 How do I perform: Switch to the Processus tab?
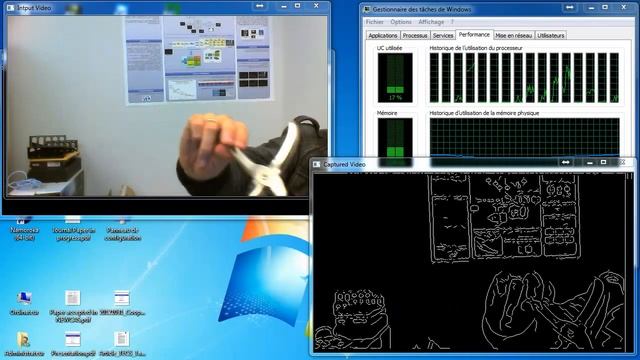click(415, 36)
